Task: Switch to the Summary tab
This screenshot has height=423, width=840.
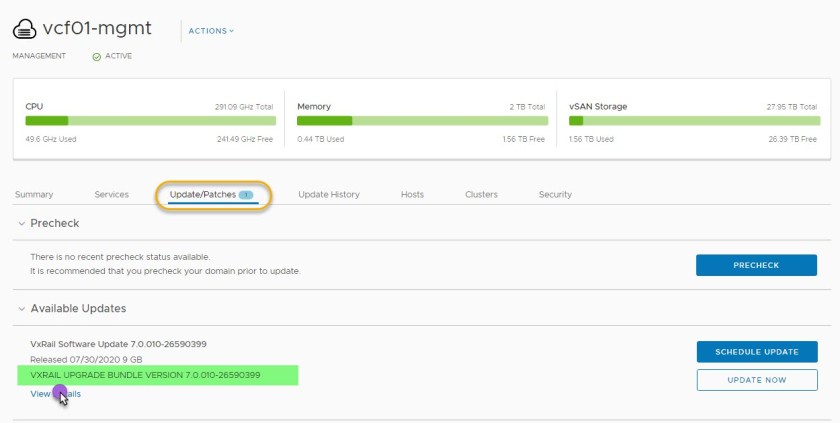Action: 34,194
